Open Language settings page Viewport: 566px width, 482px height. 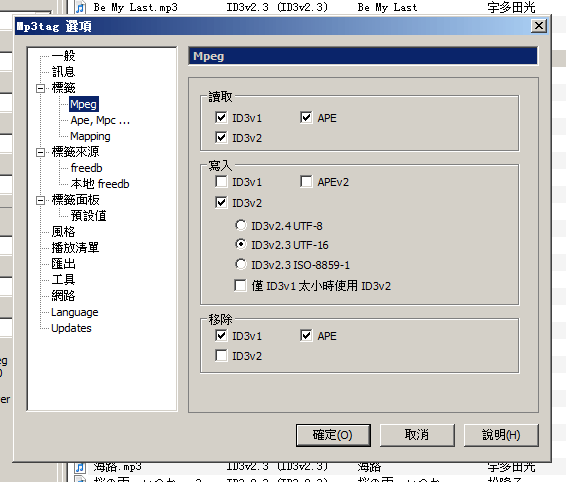(75, 312)
